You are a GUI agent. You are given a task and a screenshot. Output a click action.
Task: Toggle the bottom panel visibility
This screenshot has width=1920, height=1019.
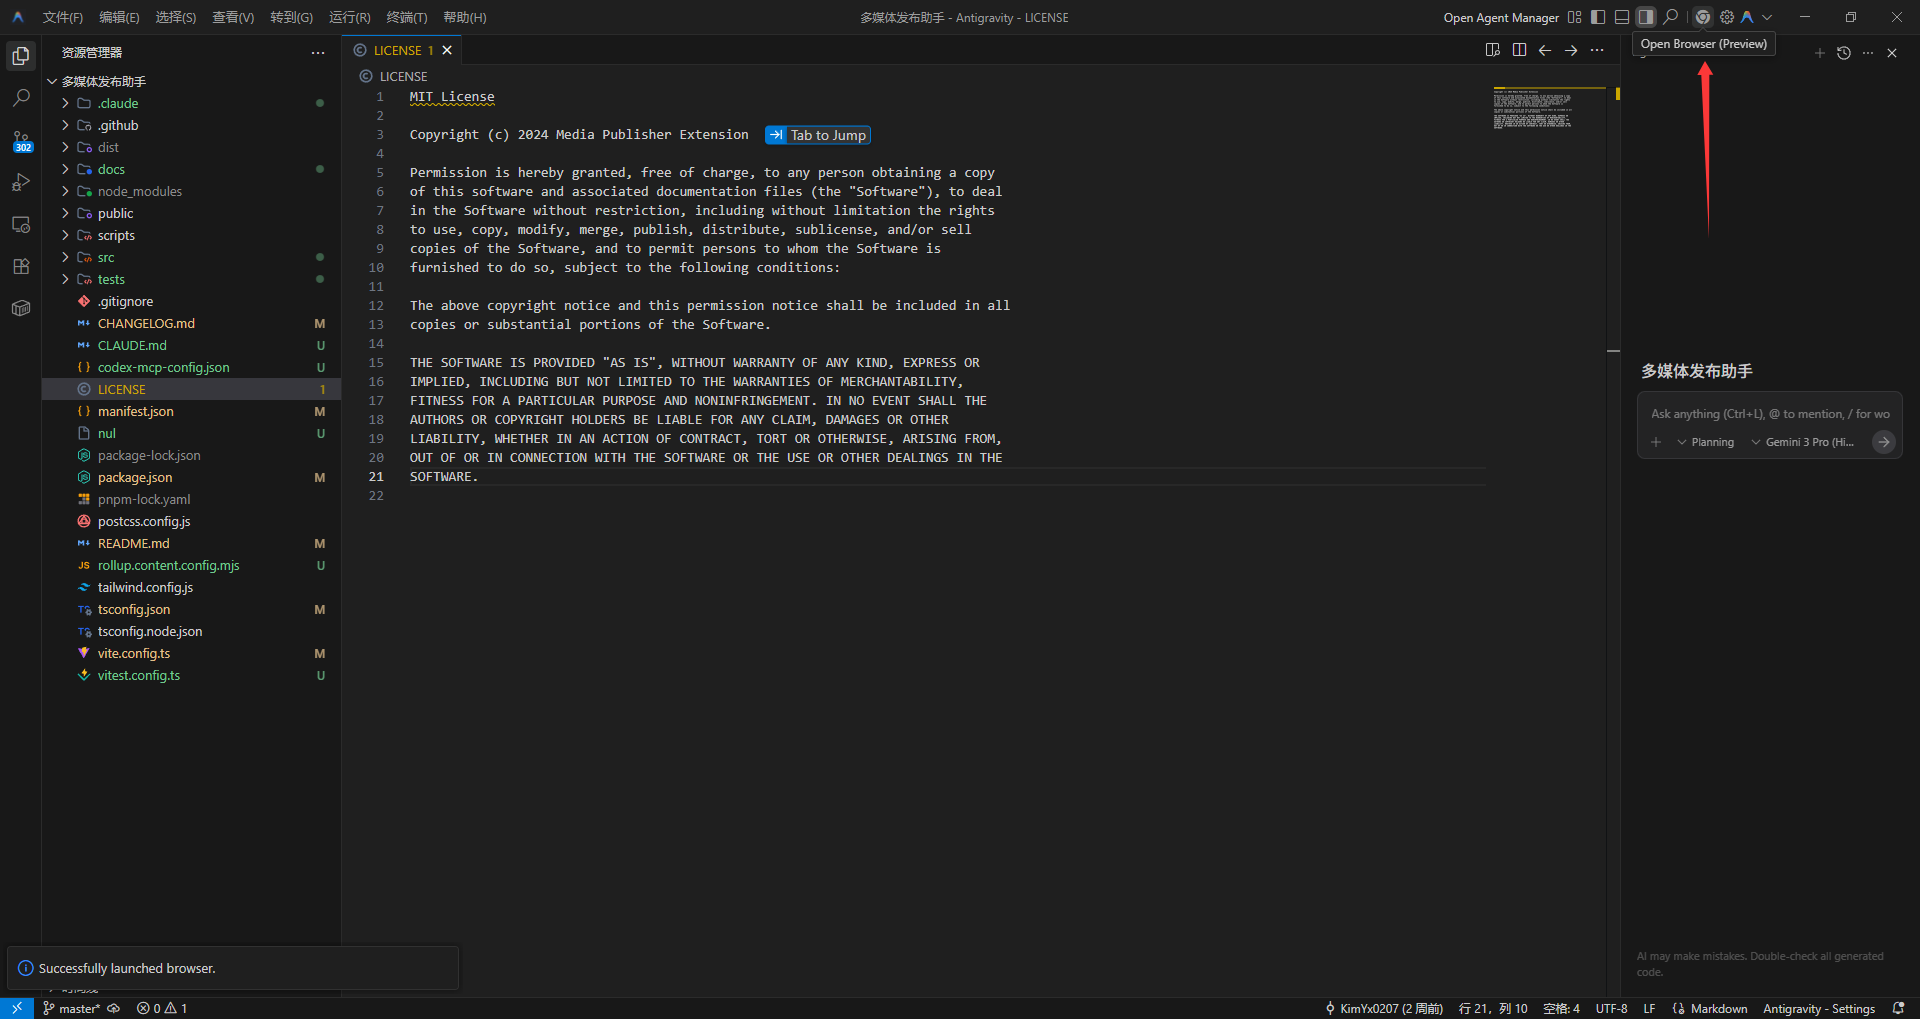tap(1622, 17)
